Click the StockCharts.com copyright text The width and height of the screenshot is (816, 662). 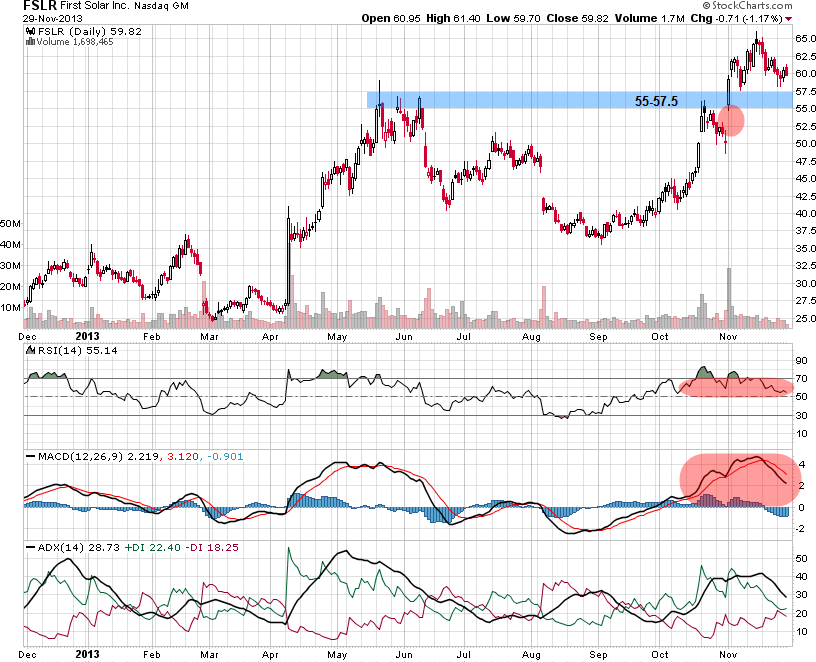tap(747, 6)
